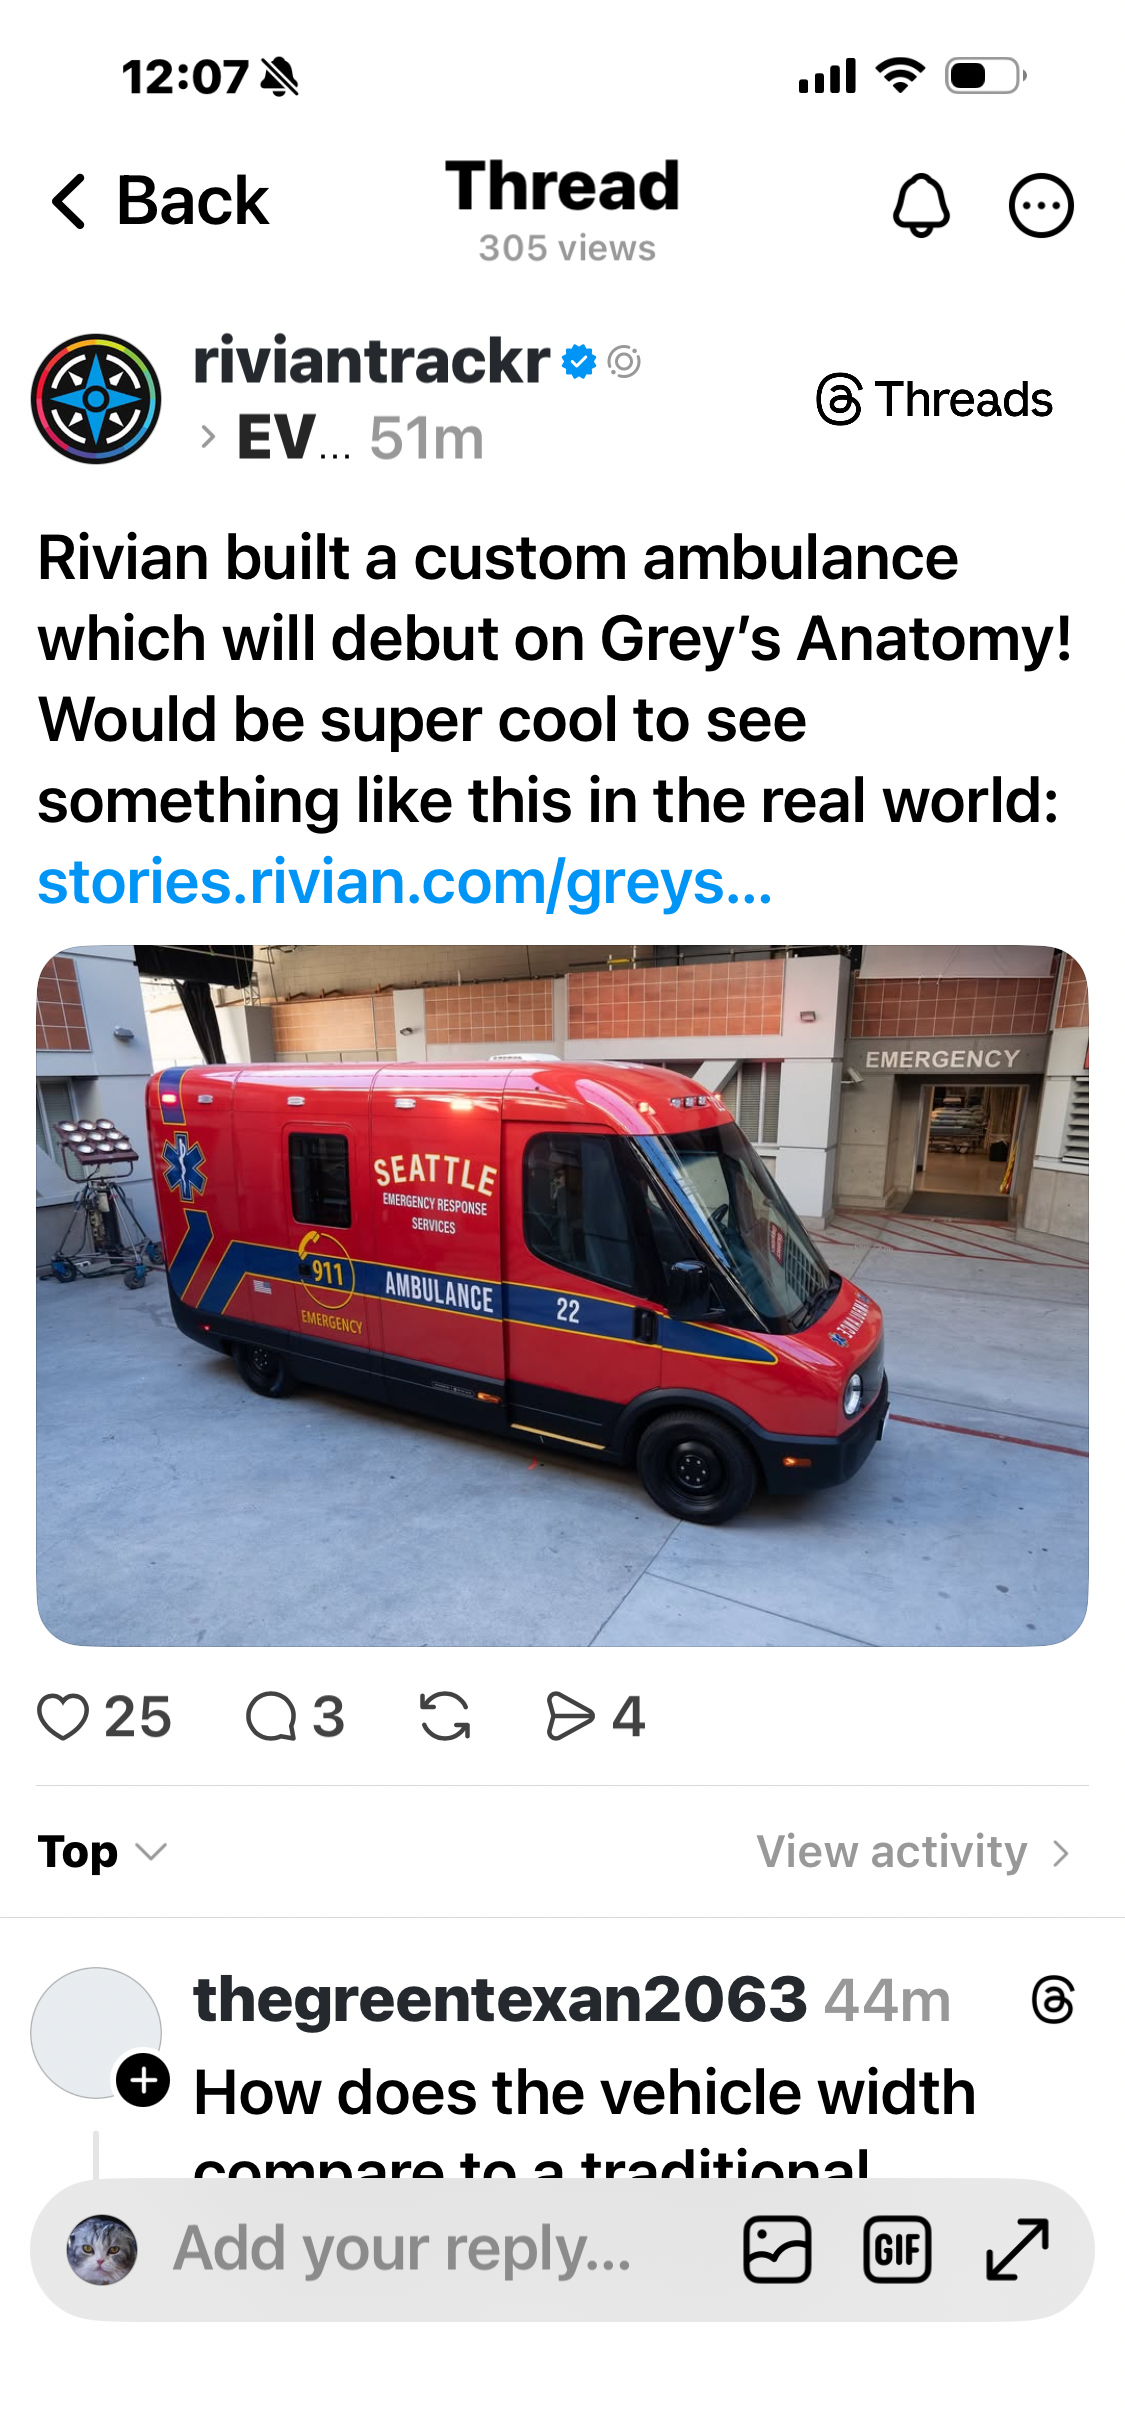Like the post with heart icon

[63, 1717]
